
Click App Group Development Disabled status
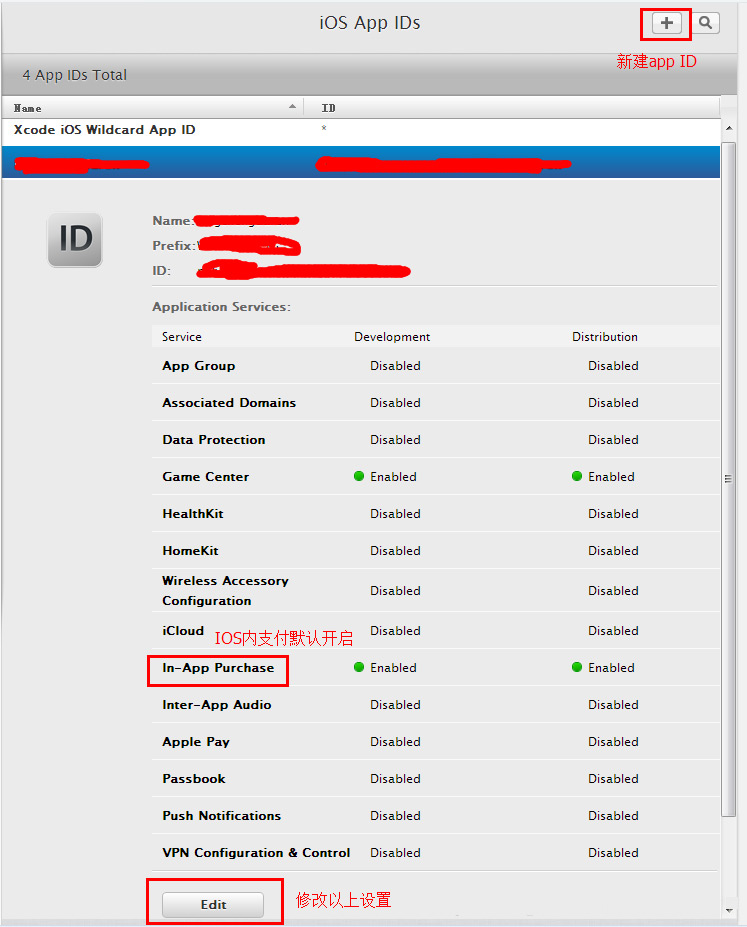point(395,366)
